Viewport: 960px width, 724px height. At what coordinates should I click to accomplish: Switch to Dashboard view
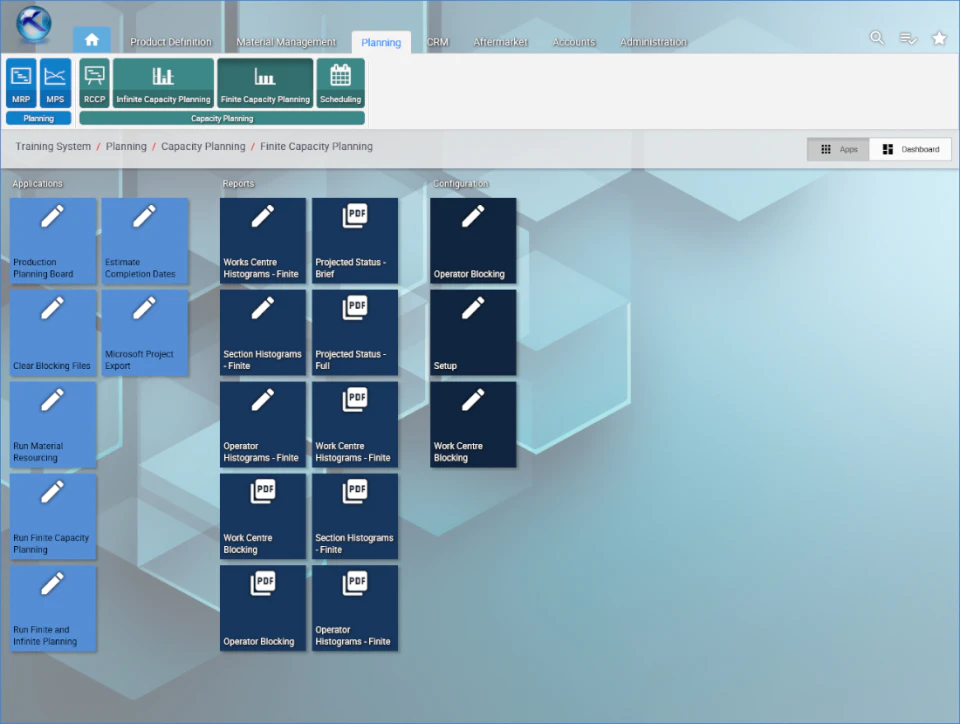click(x=910, y=149)
